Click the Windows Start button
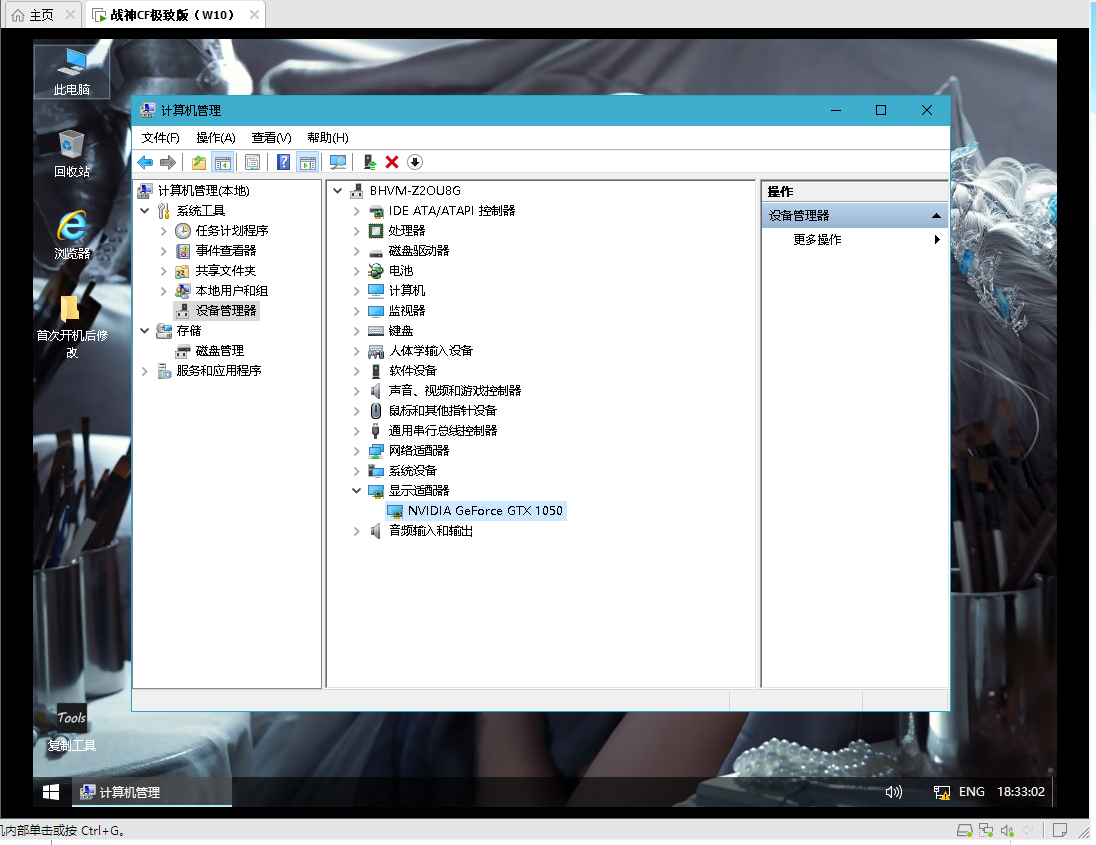The width and height of the screenshot is (1096, 845). point(50,792)
